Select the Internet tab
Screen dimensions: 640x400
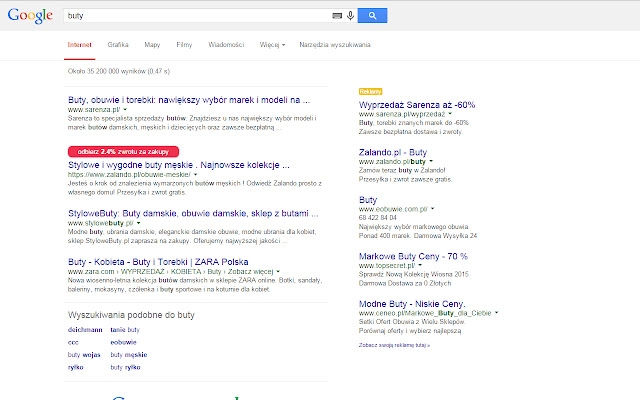click(x=80, y=45)
